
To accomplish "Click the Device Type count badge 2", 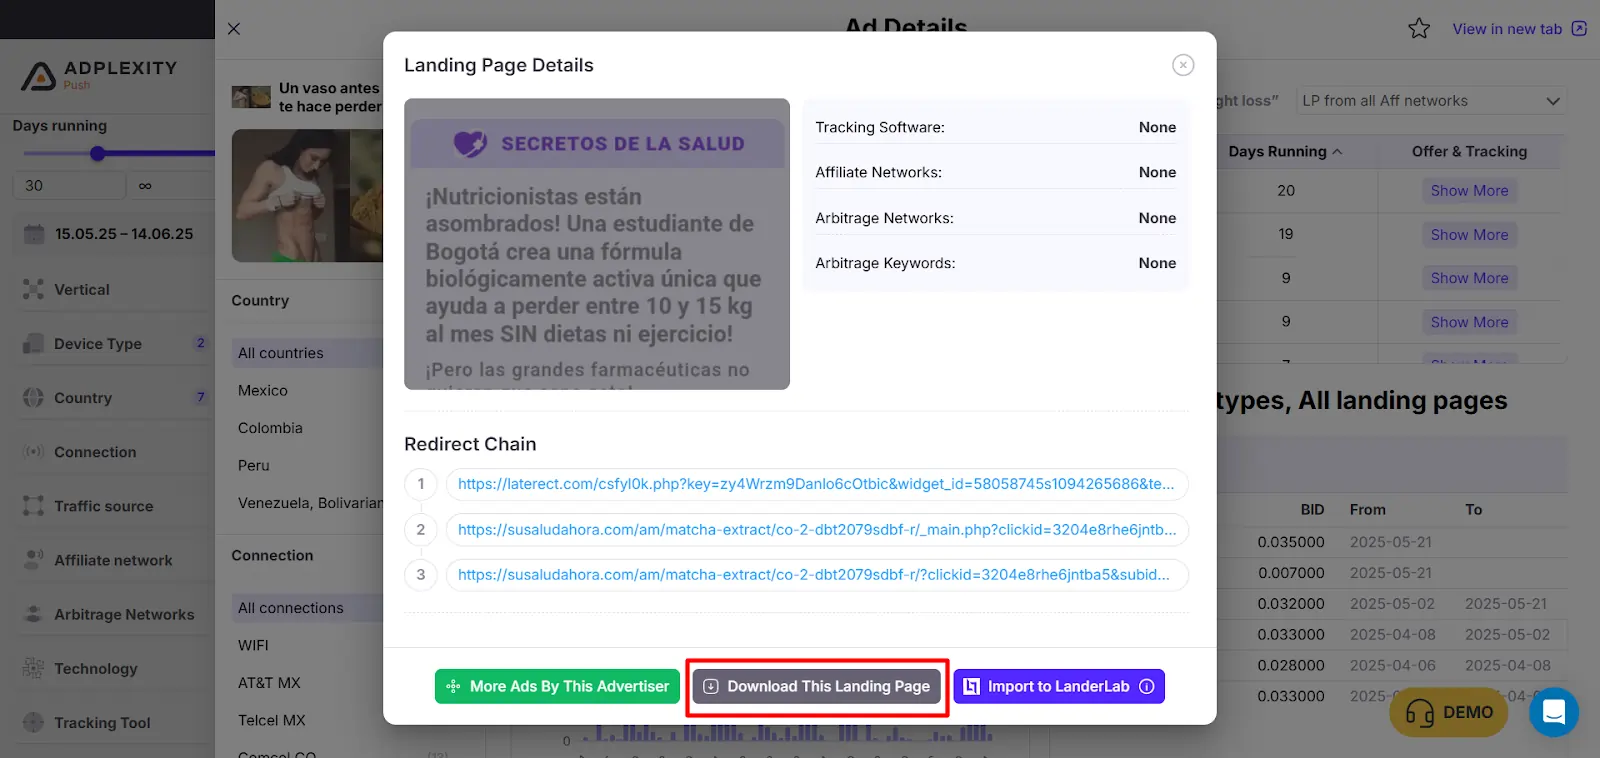I will click(x=201, y=343).
